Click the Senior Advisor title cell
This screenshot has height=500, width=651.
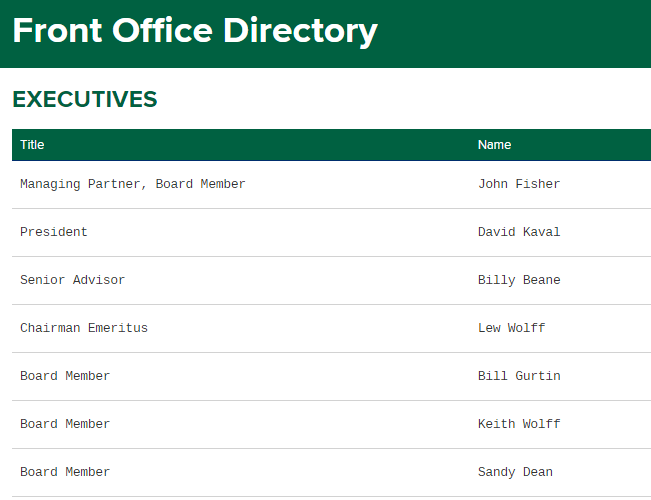(x=72, y=280)
